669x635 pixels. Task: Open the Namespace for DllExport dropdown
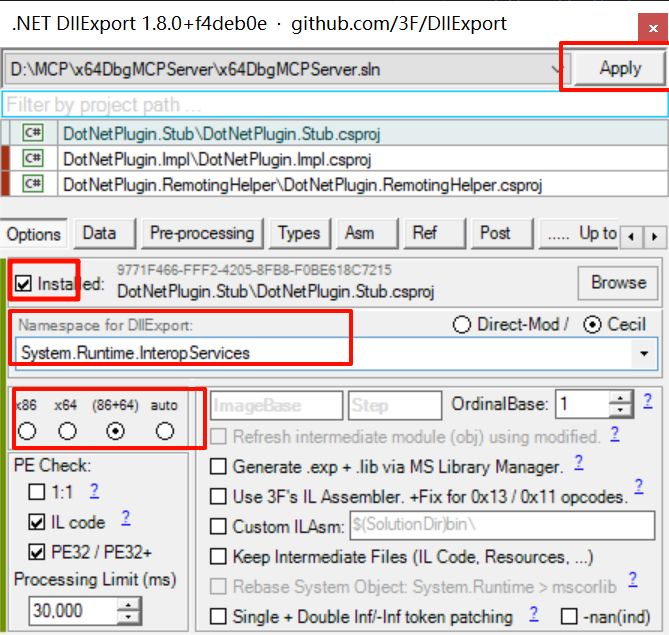(x=641, y=353)
